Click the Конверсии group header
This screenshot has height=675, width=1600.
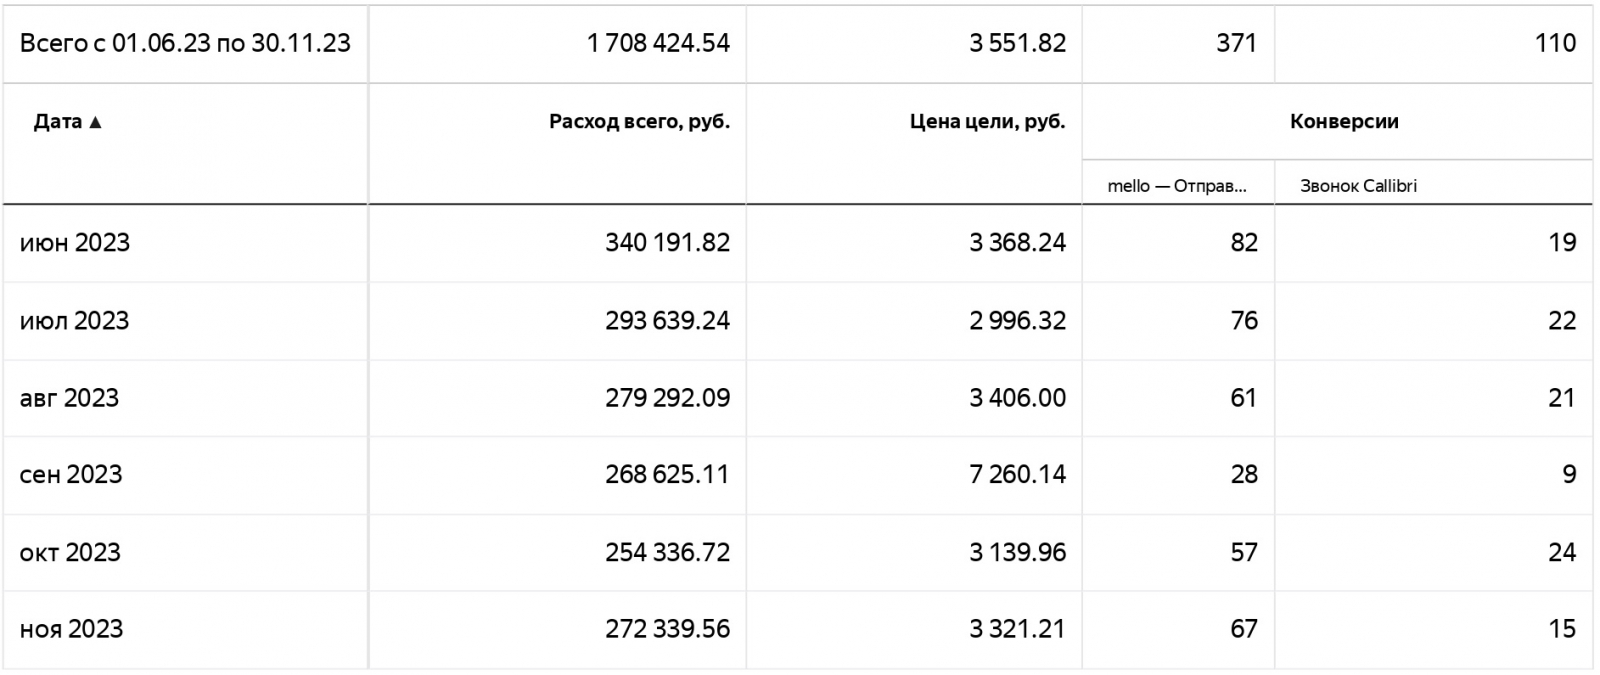pos(1343,122)
